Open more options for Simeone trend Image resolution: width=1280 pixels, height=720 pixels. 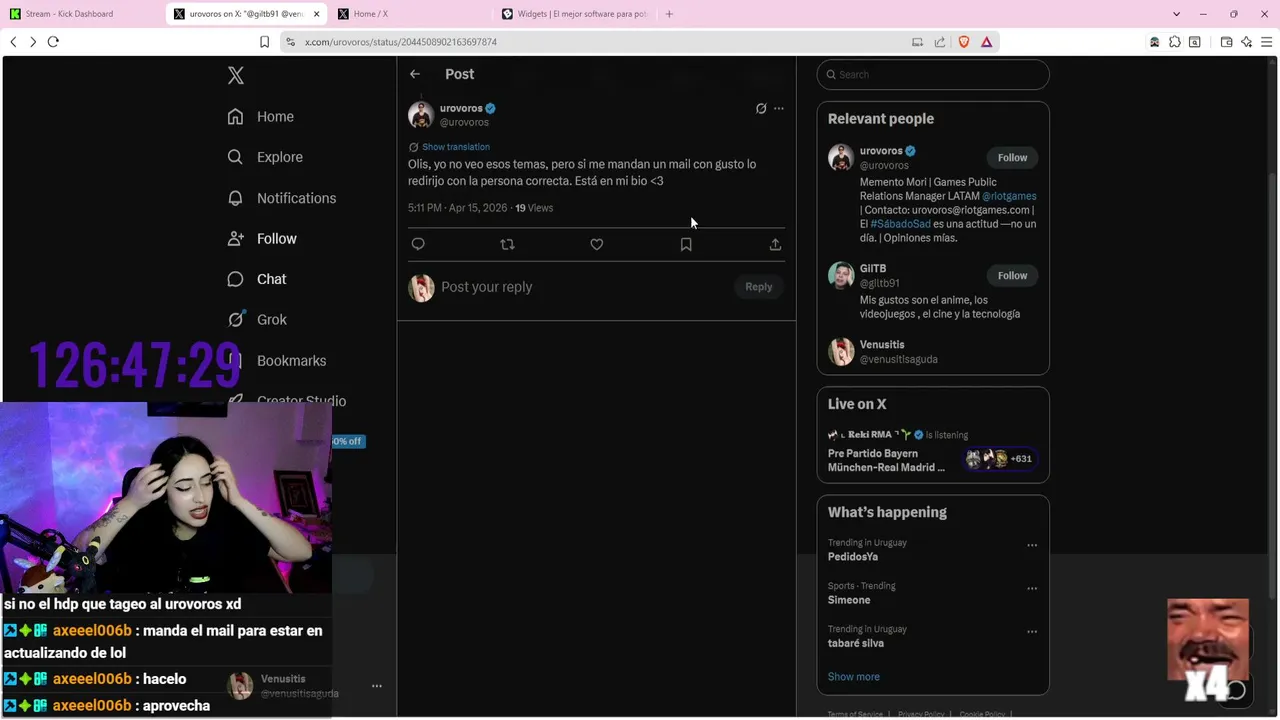point(1032,589)
